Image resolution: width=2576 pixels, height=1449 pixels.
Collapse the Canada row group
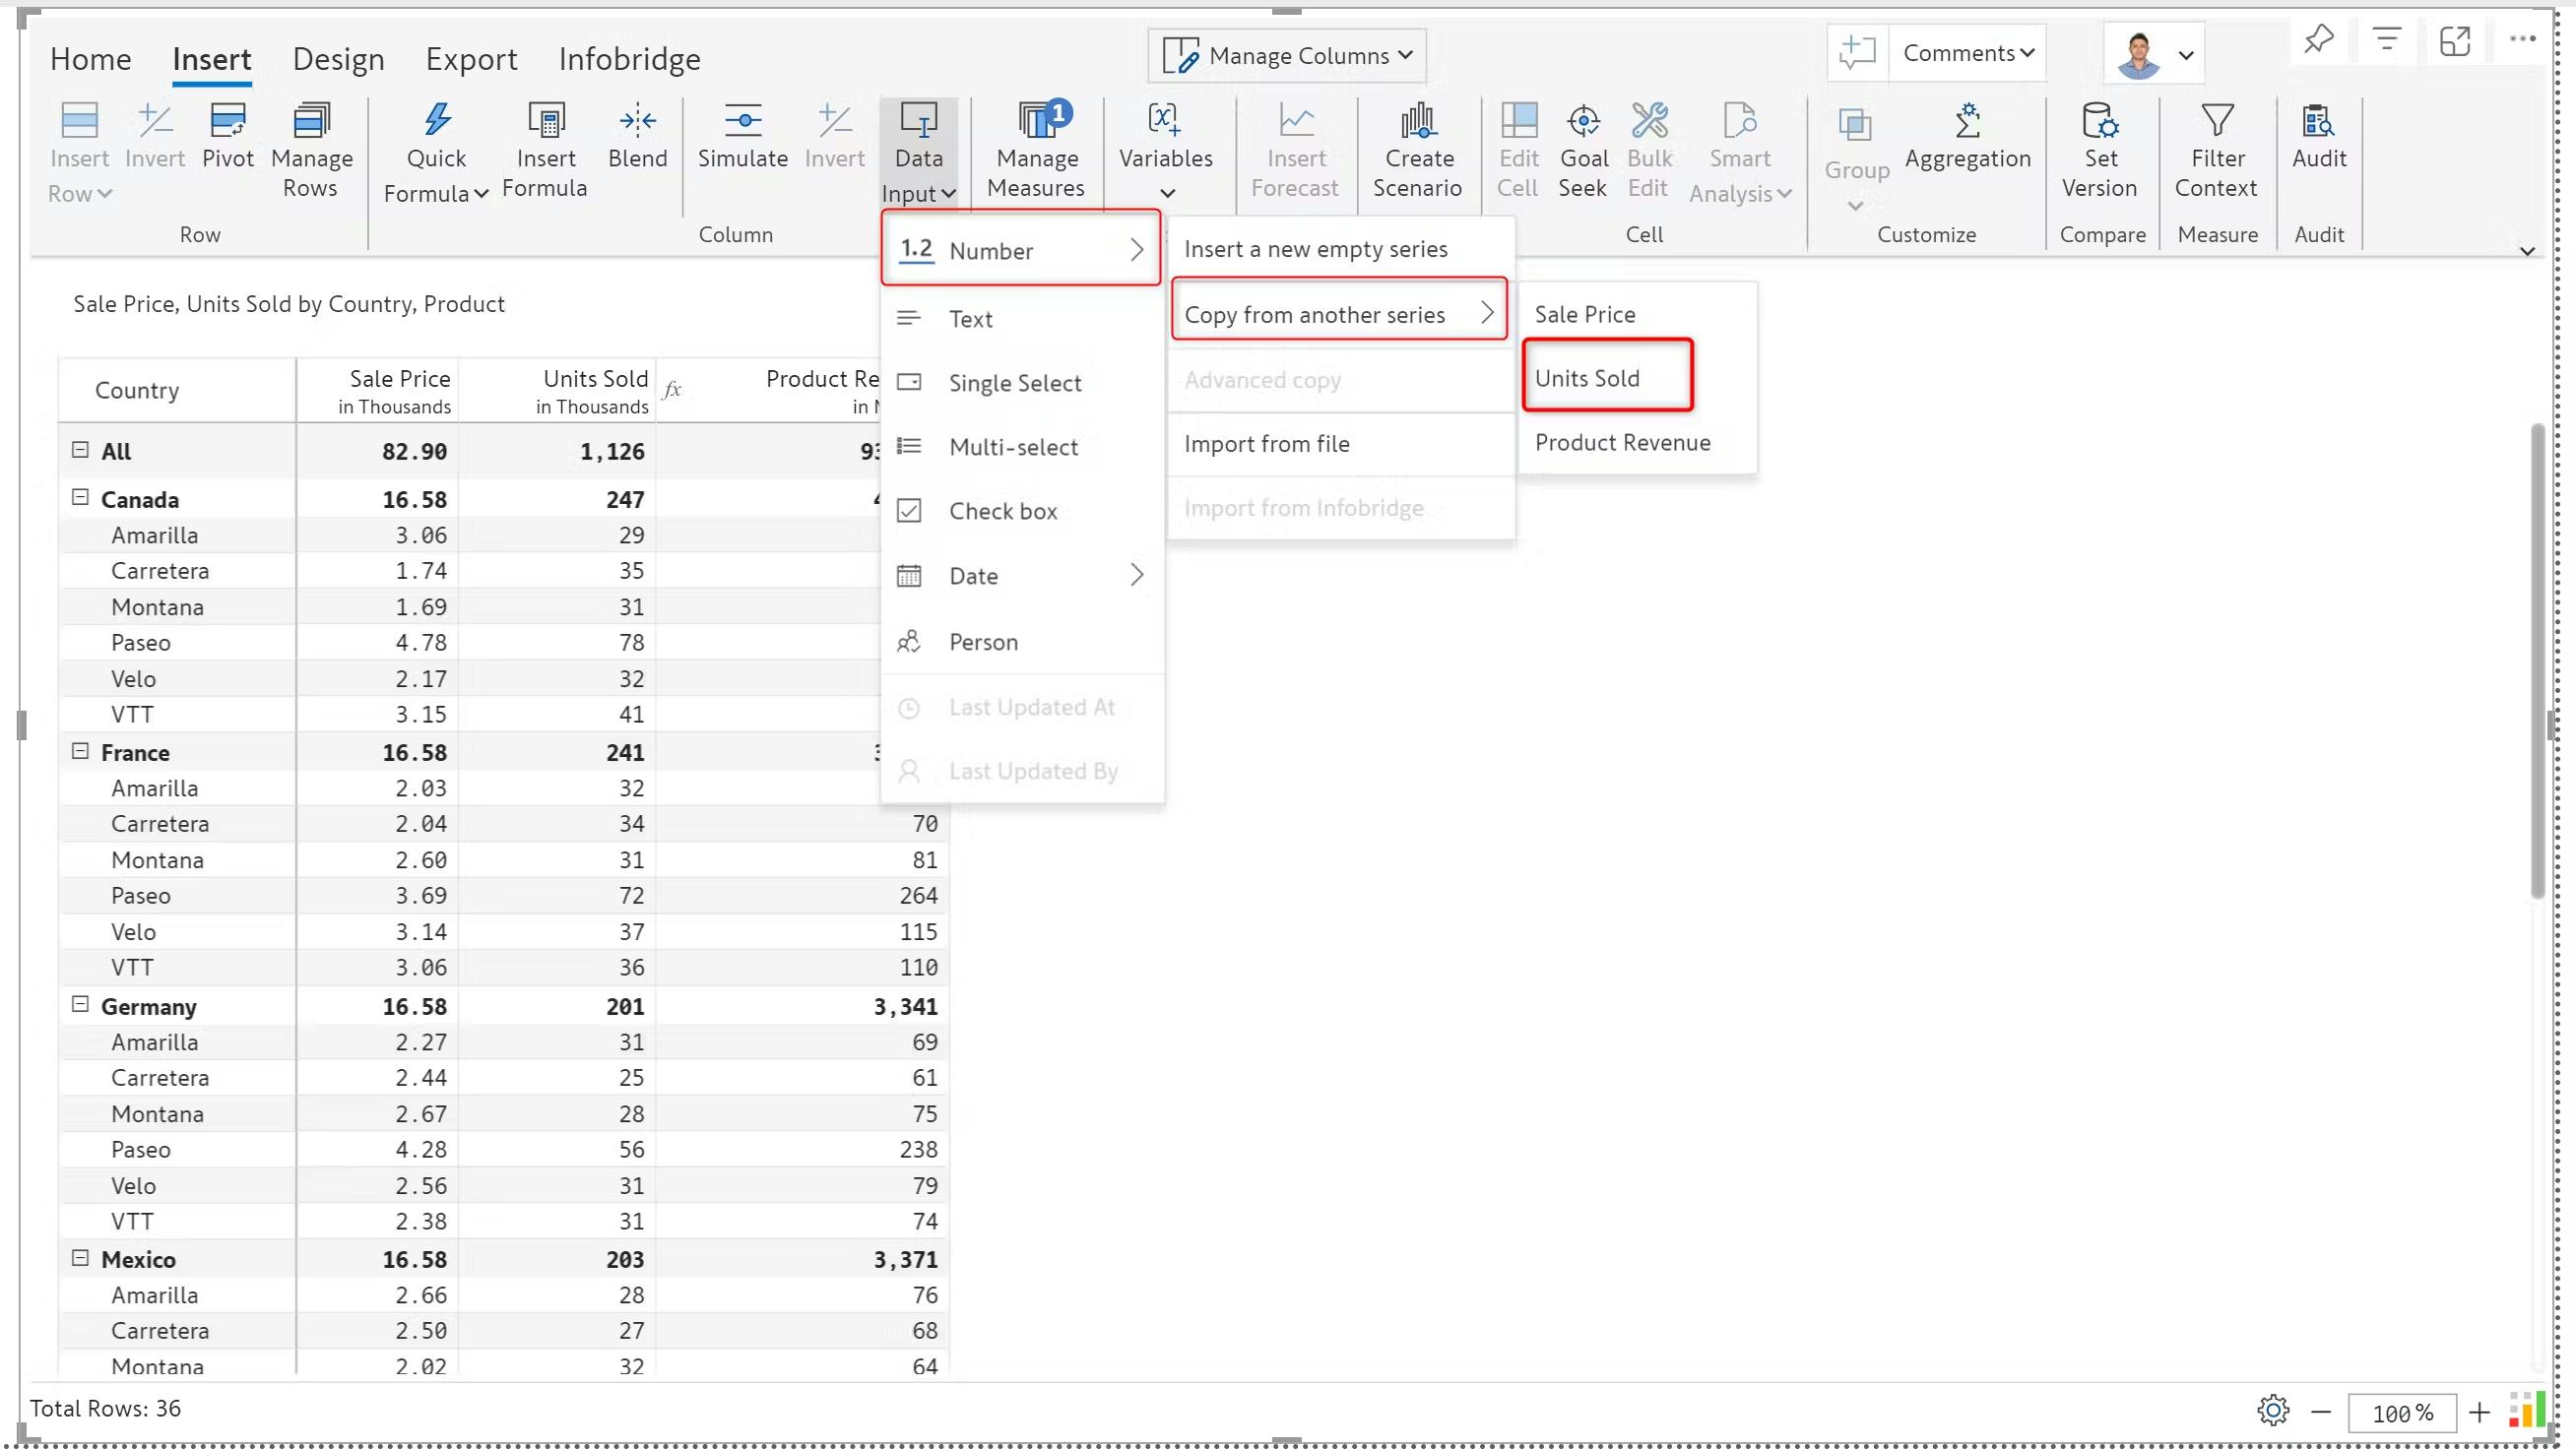pyautogui.click(x=81, y=498)
